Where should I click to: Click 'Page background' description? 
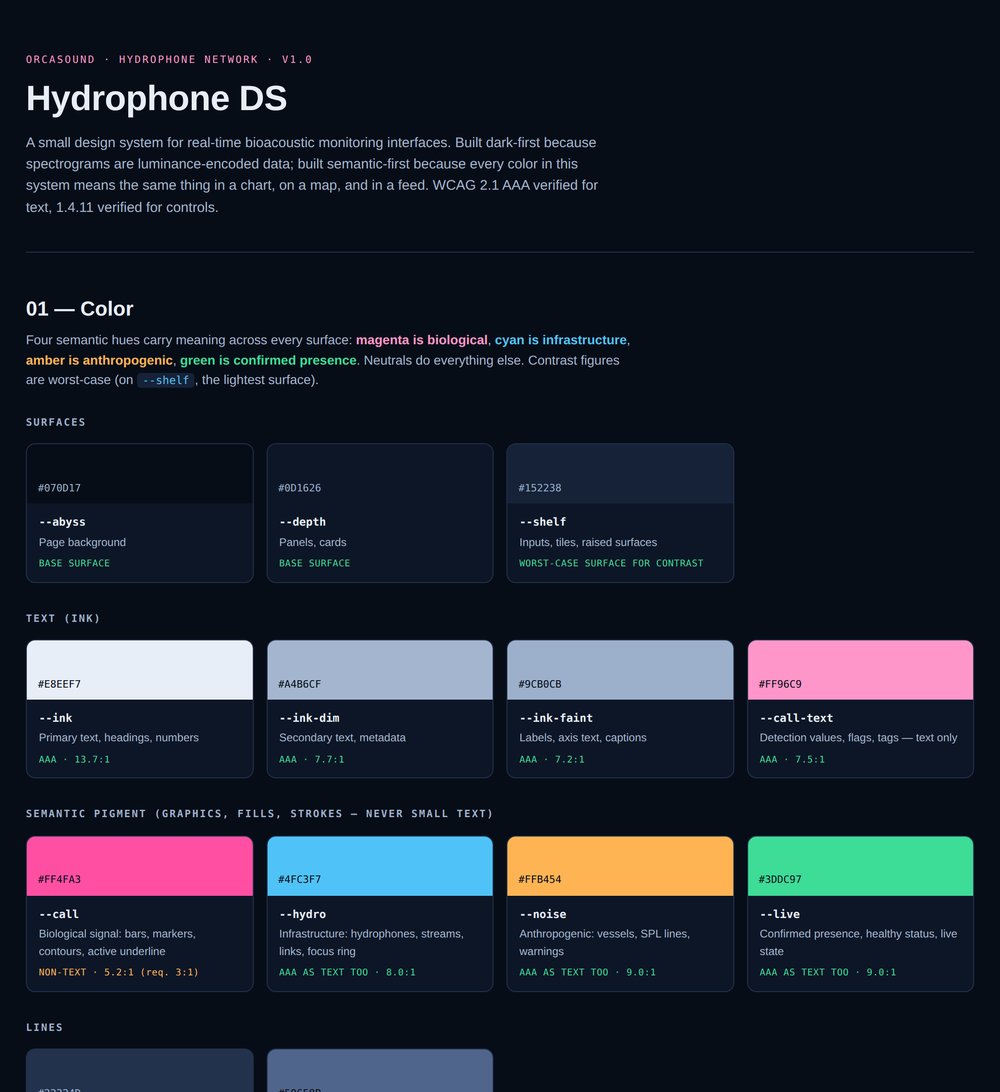click(82, 543)
